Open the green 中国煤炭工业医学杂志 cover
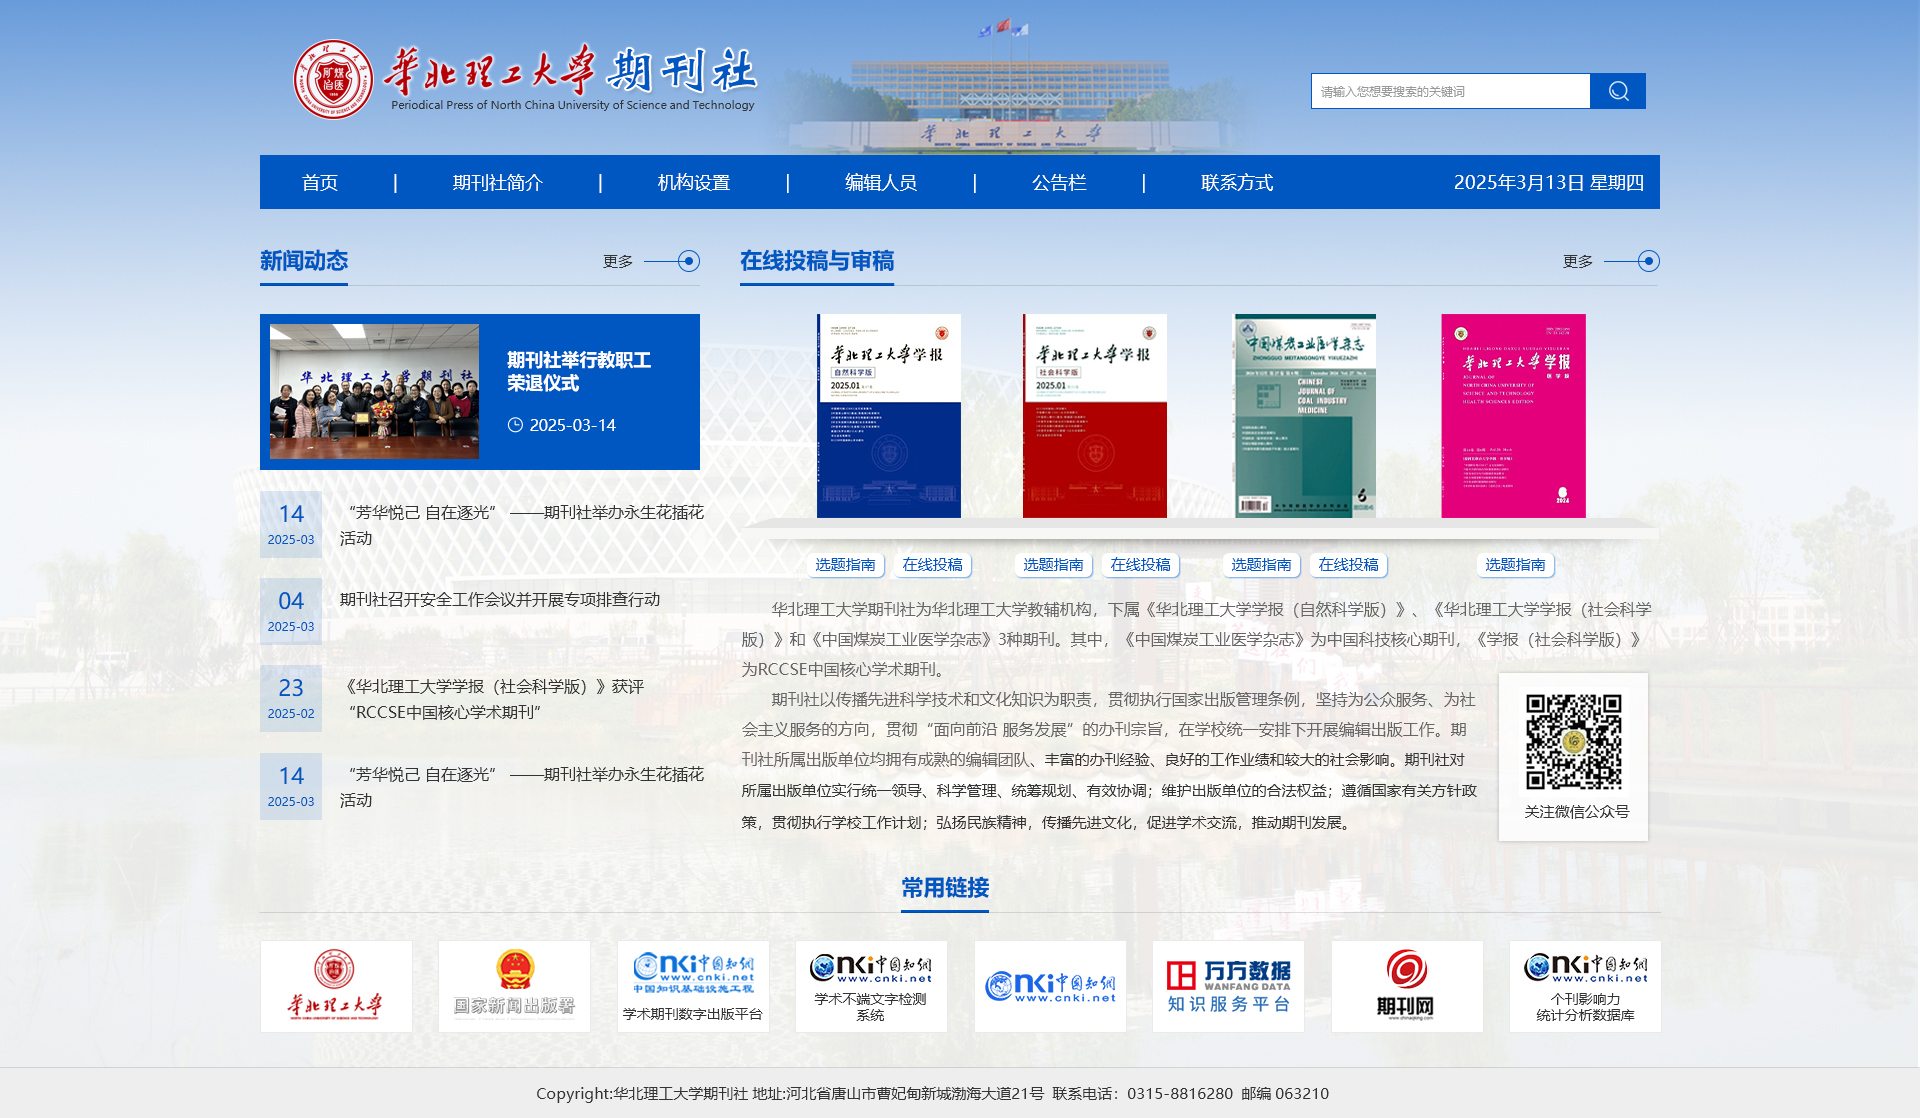 point(1304,416)
